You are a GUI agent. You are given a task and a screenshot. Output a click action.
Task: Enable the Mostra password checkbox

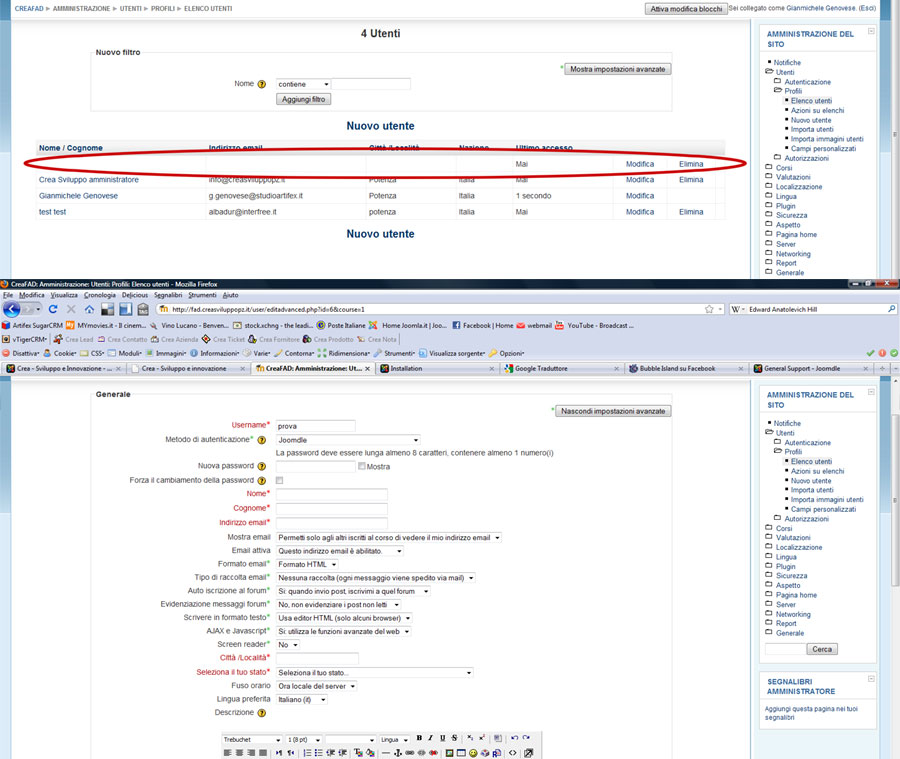(362, 466)
